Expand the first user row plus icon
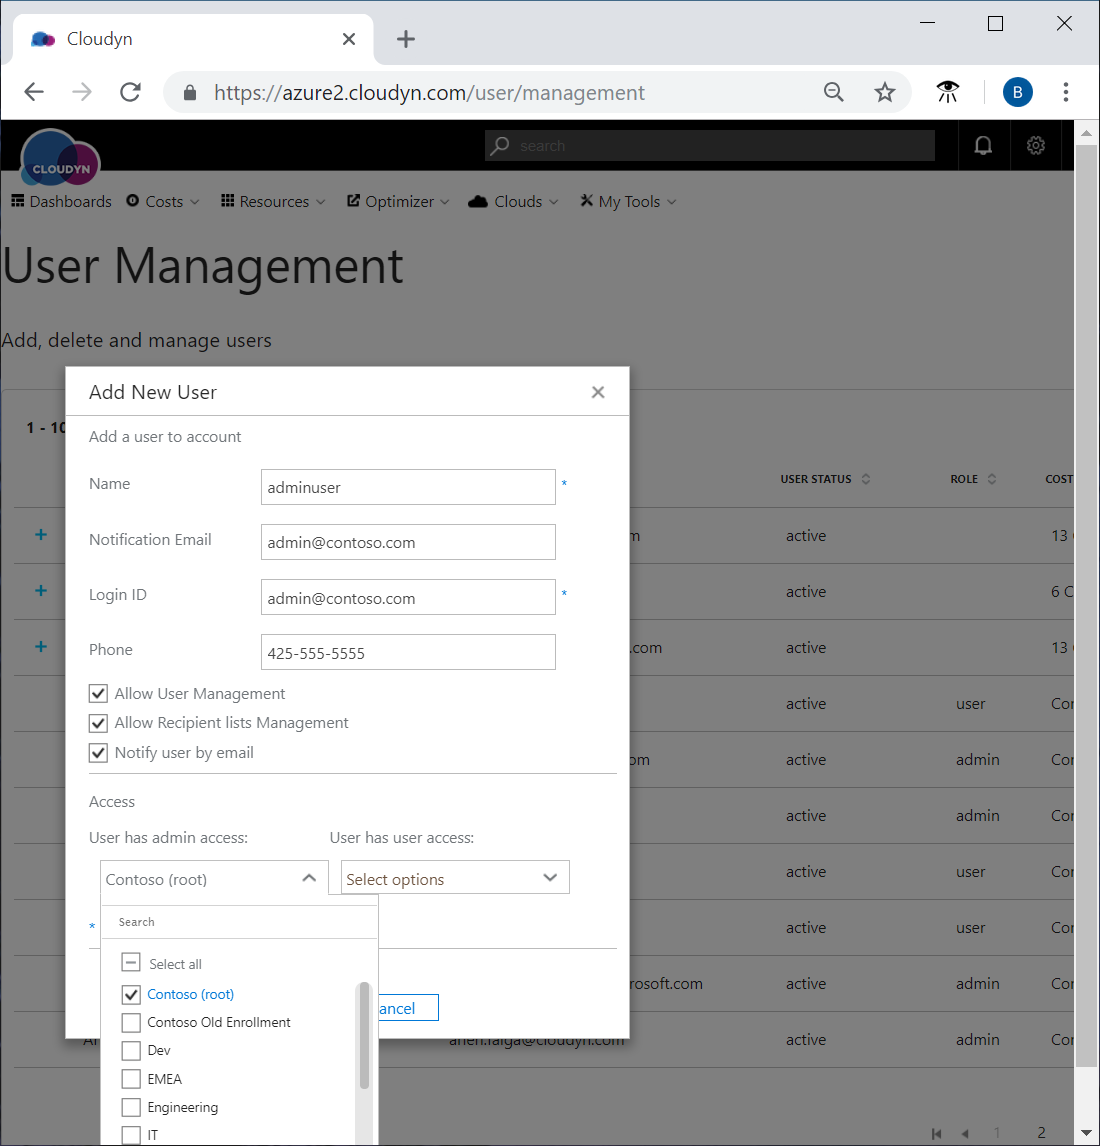The width and height of the screenshot is (1100, 1146). coord(41,534)
